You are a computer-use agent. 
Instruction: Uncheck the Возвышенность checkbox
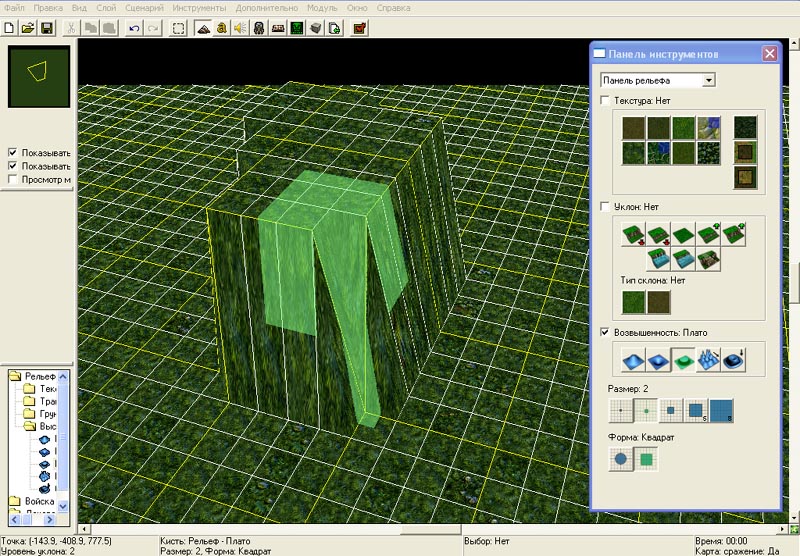coord(605,332)
